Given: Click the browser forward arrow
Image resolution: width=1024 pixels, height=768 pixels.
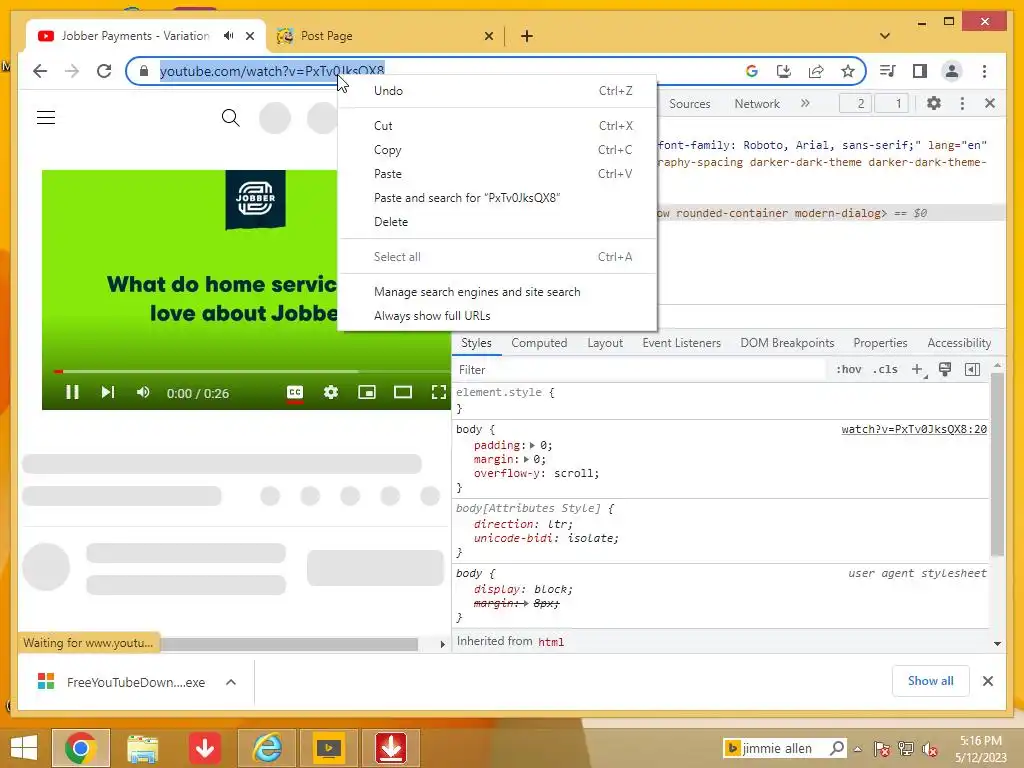Looking at the screenshot, I should coord(72,71).
